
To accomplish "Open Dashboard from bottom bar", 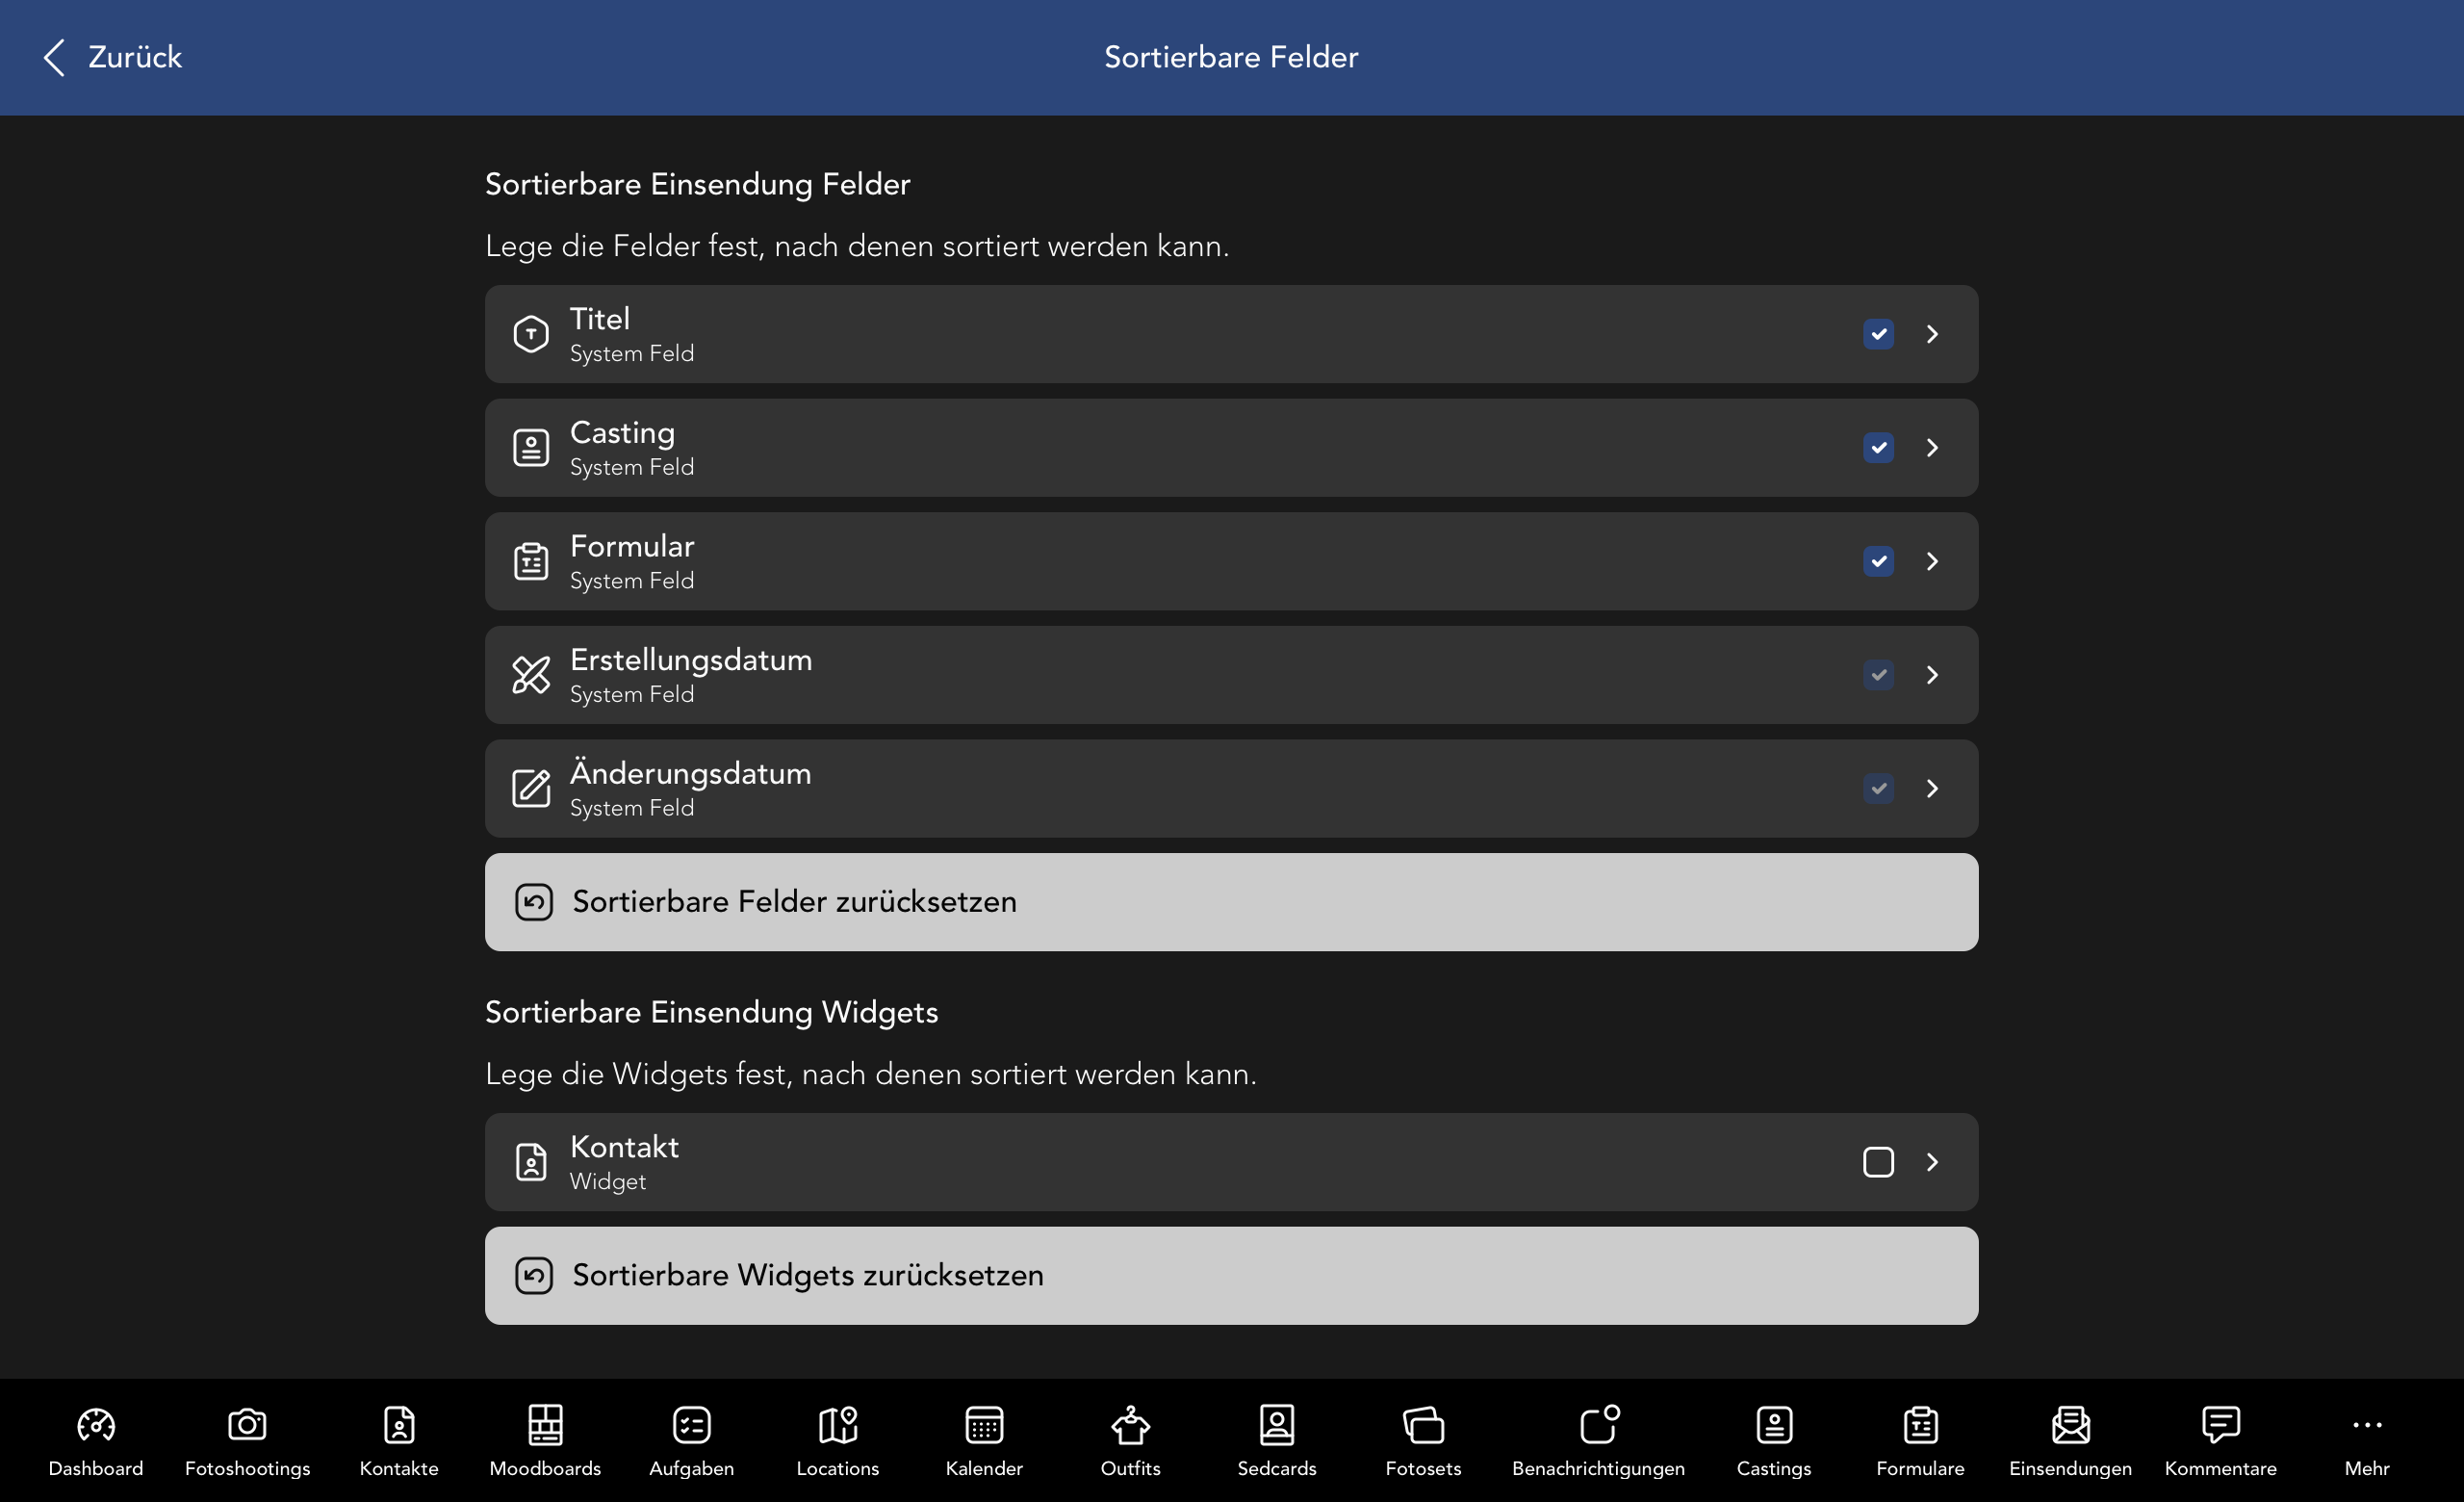I will click(x=96, y=1442).
